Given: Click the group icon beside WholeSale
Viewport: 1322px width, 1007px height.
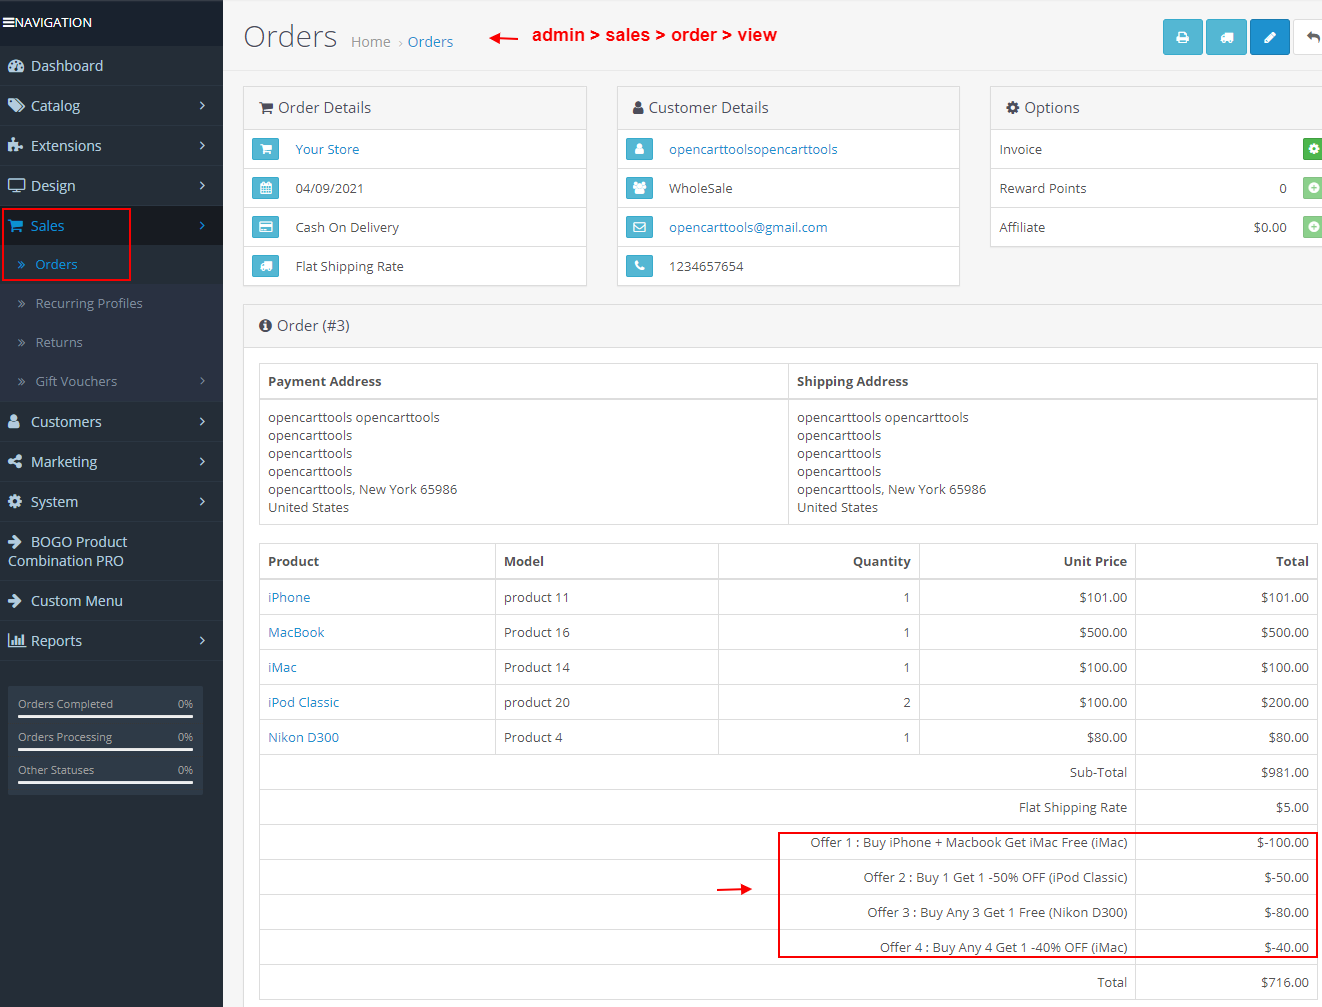Looking at the screenshot, I should coord(639,188).
